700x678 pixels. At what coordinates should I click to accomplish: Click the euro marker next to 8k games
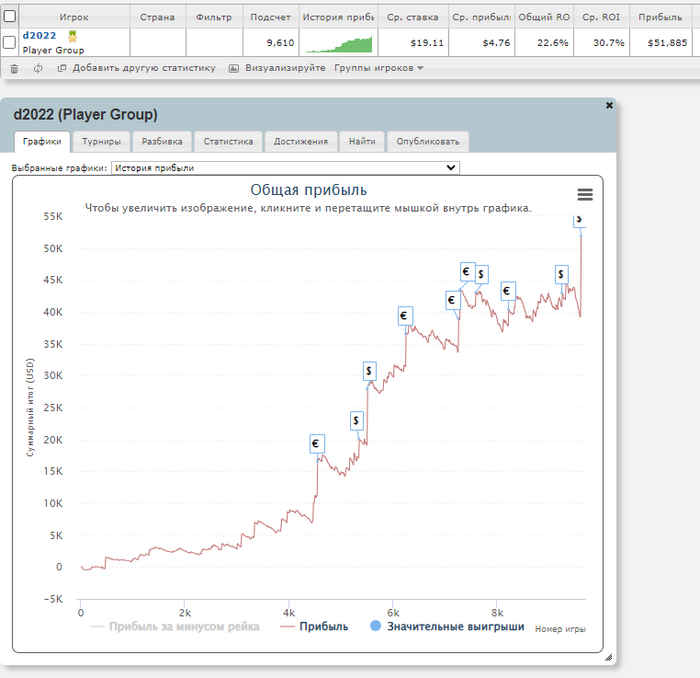tap(508, 291)
